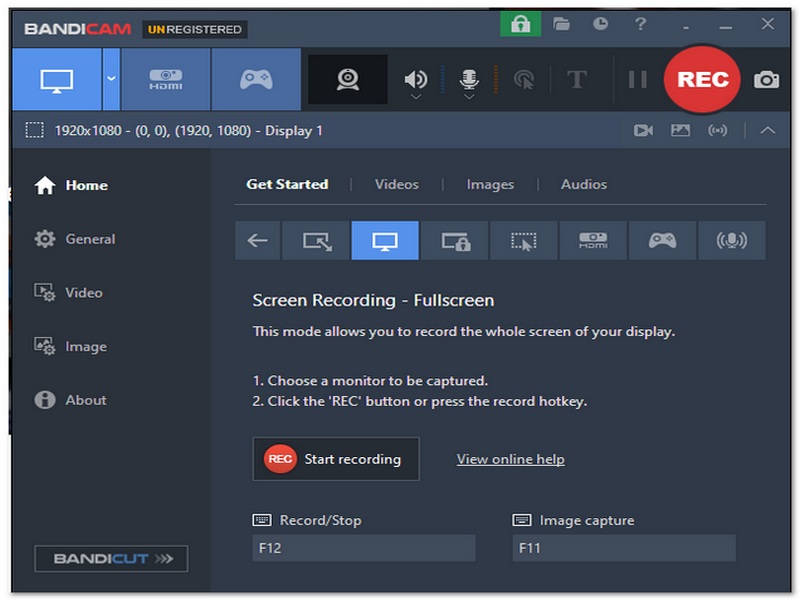
Task: Open the output folder icon
Action: coord(561,24)
